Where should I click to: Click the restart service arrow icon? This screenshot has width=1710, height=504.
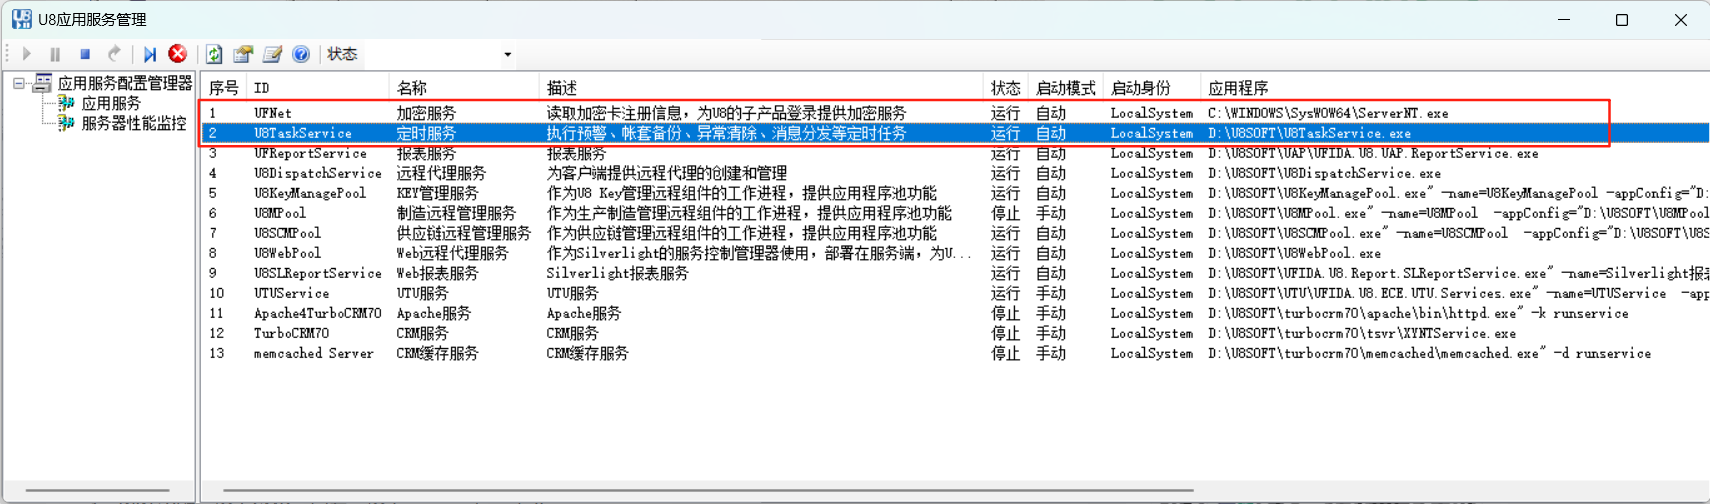(114, 54)
